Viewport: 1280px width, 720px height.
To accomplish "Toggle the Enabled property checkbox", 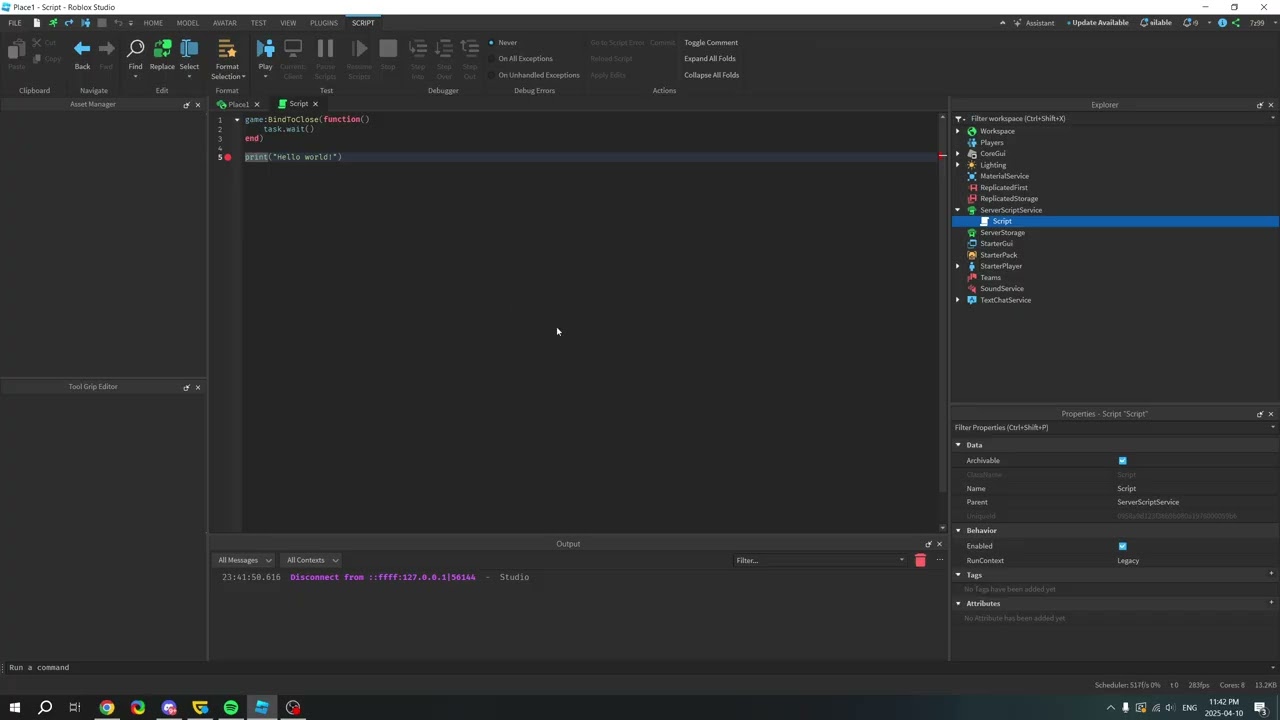I will coord(1122,546).
